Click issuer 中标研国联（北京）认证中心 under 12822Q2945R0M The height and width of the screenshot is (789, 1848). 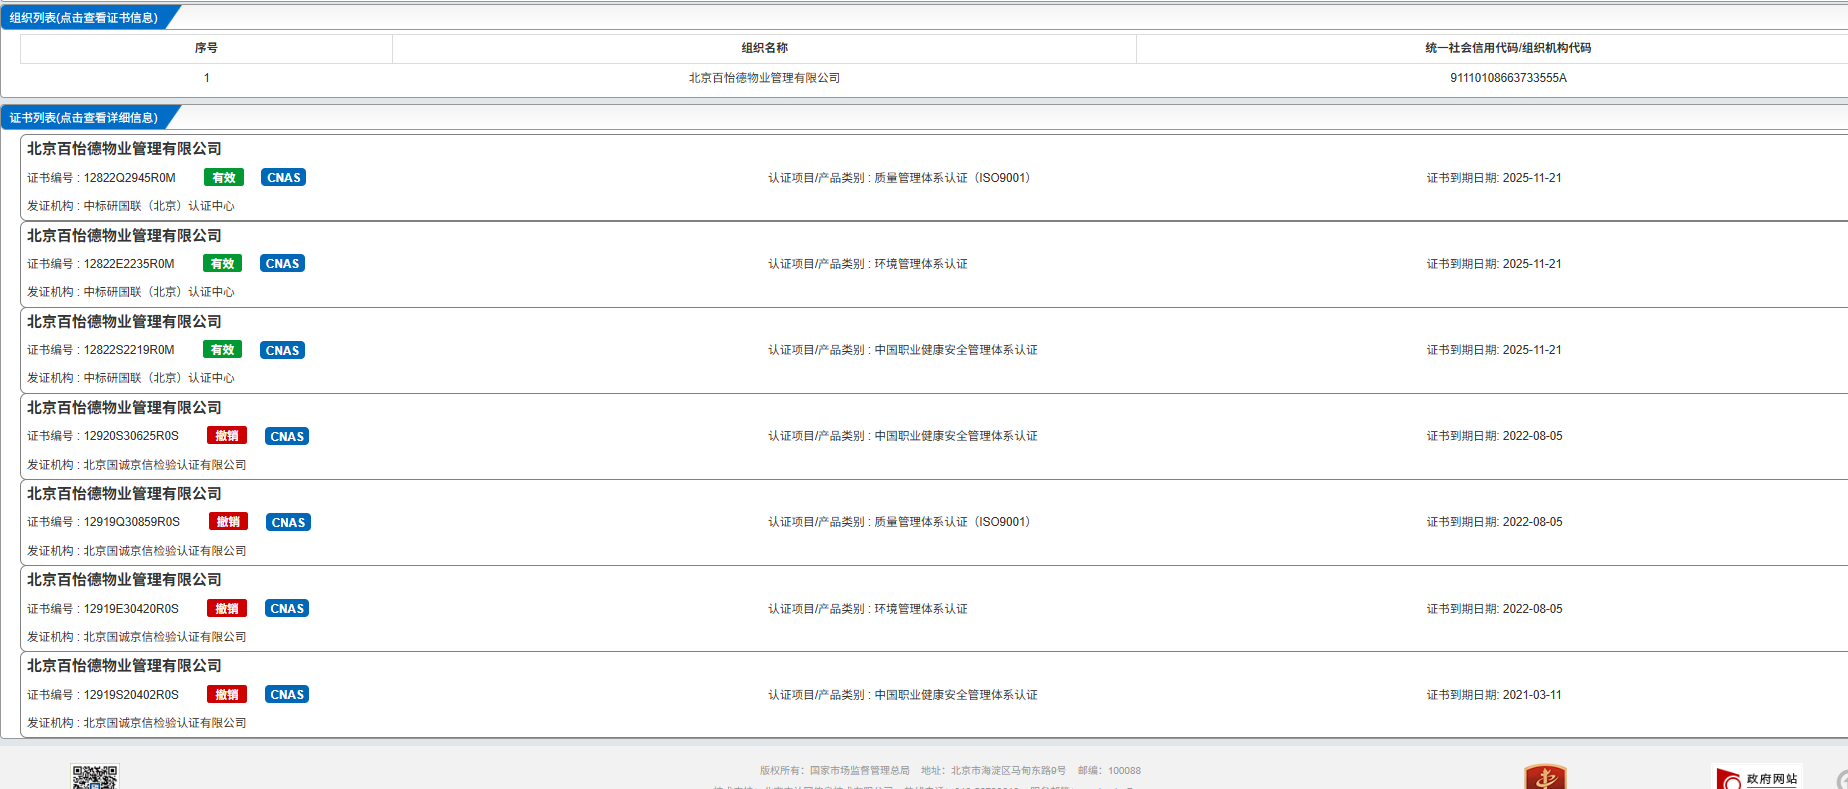(x=159, y=206)
